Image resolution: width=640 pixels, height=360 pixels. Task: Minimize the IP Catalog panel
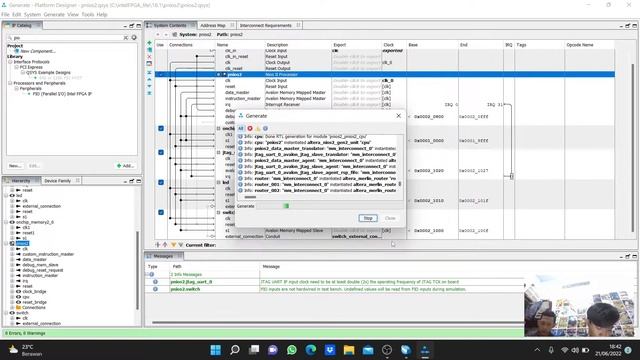tap(125, 26)
